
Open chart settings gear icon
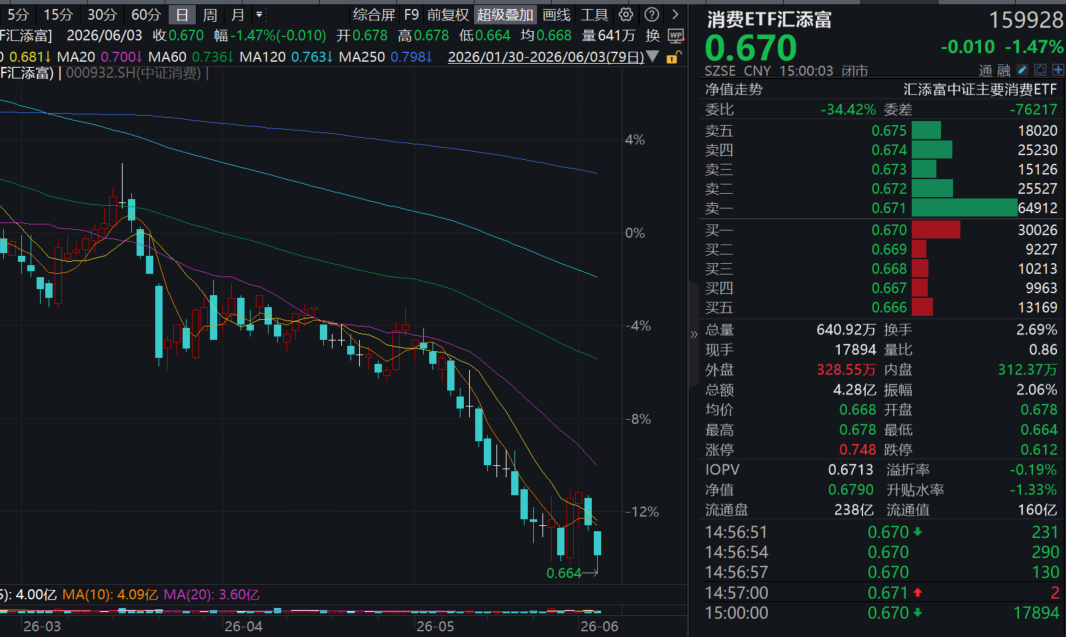tap(626, 14)
